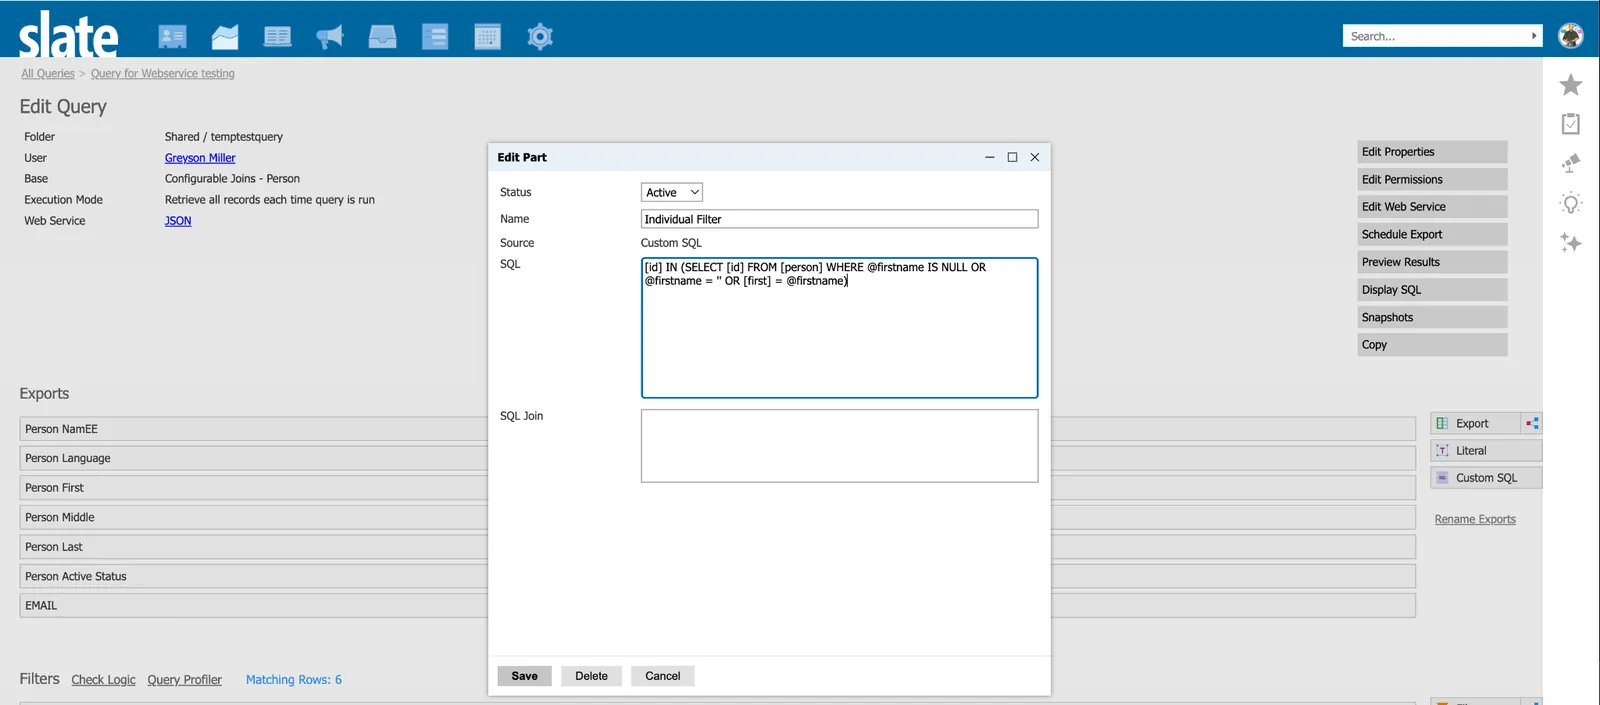The height and width of the screenshot is (705, 1600).
Task: Open the Forms tray icon
Action: click(x=382, y=37)
